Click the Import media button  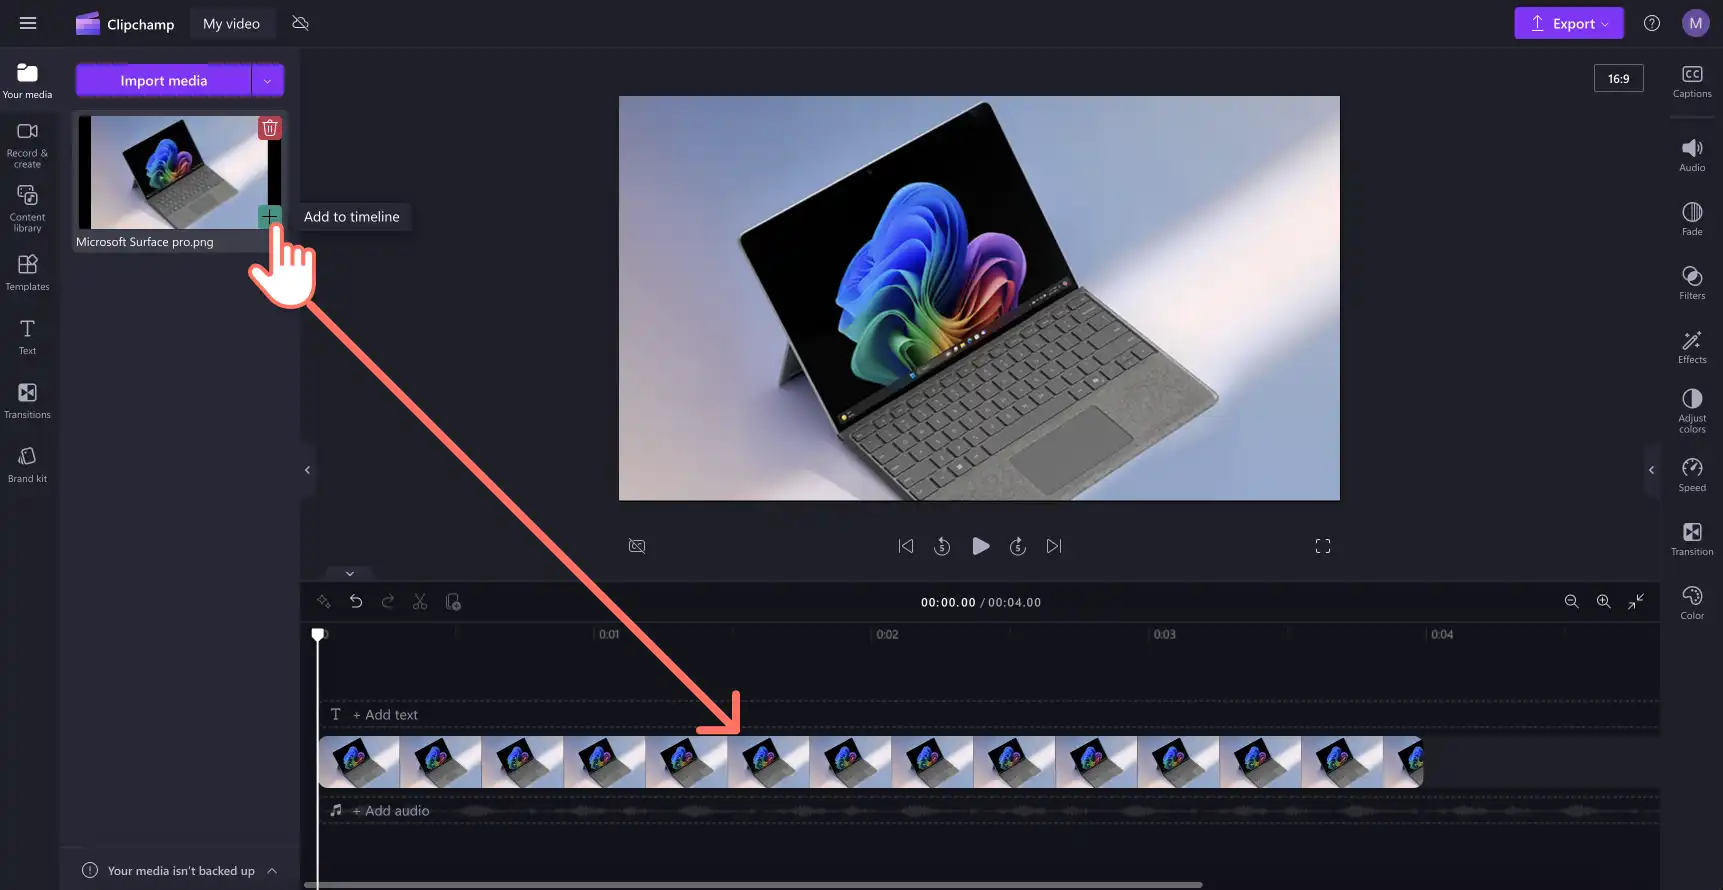(x=163, y=80)
